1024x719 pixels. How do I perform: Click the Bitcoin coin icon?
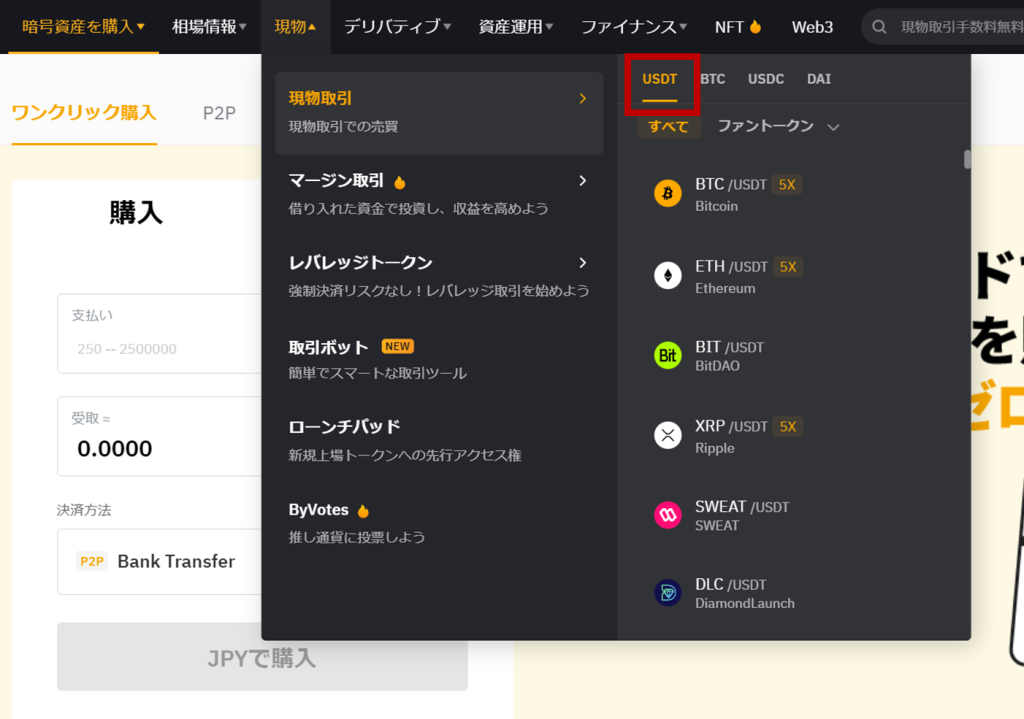pyautogui.click(x=667, y=193)
